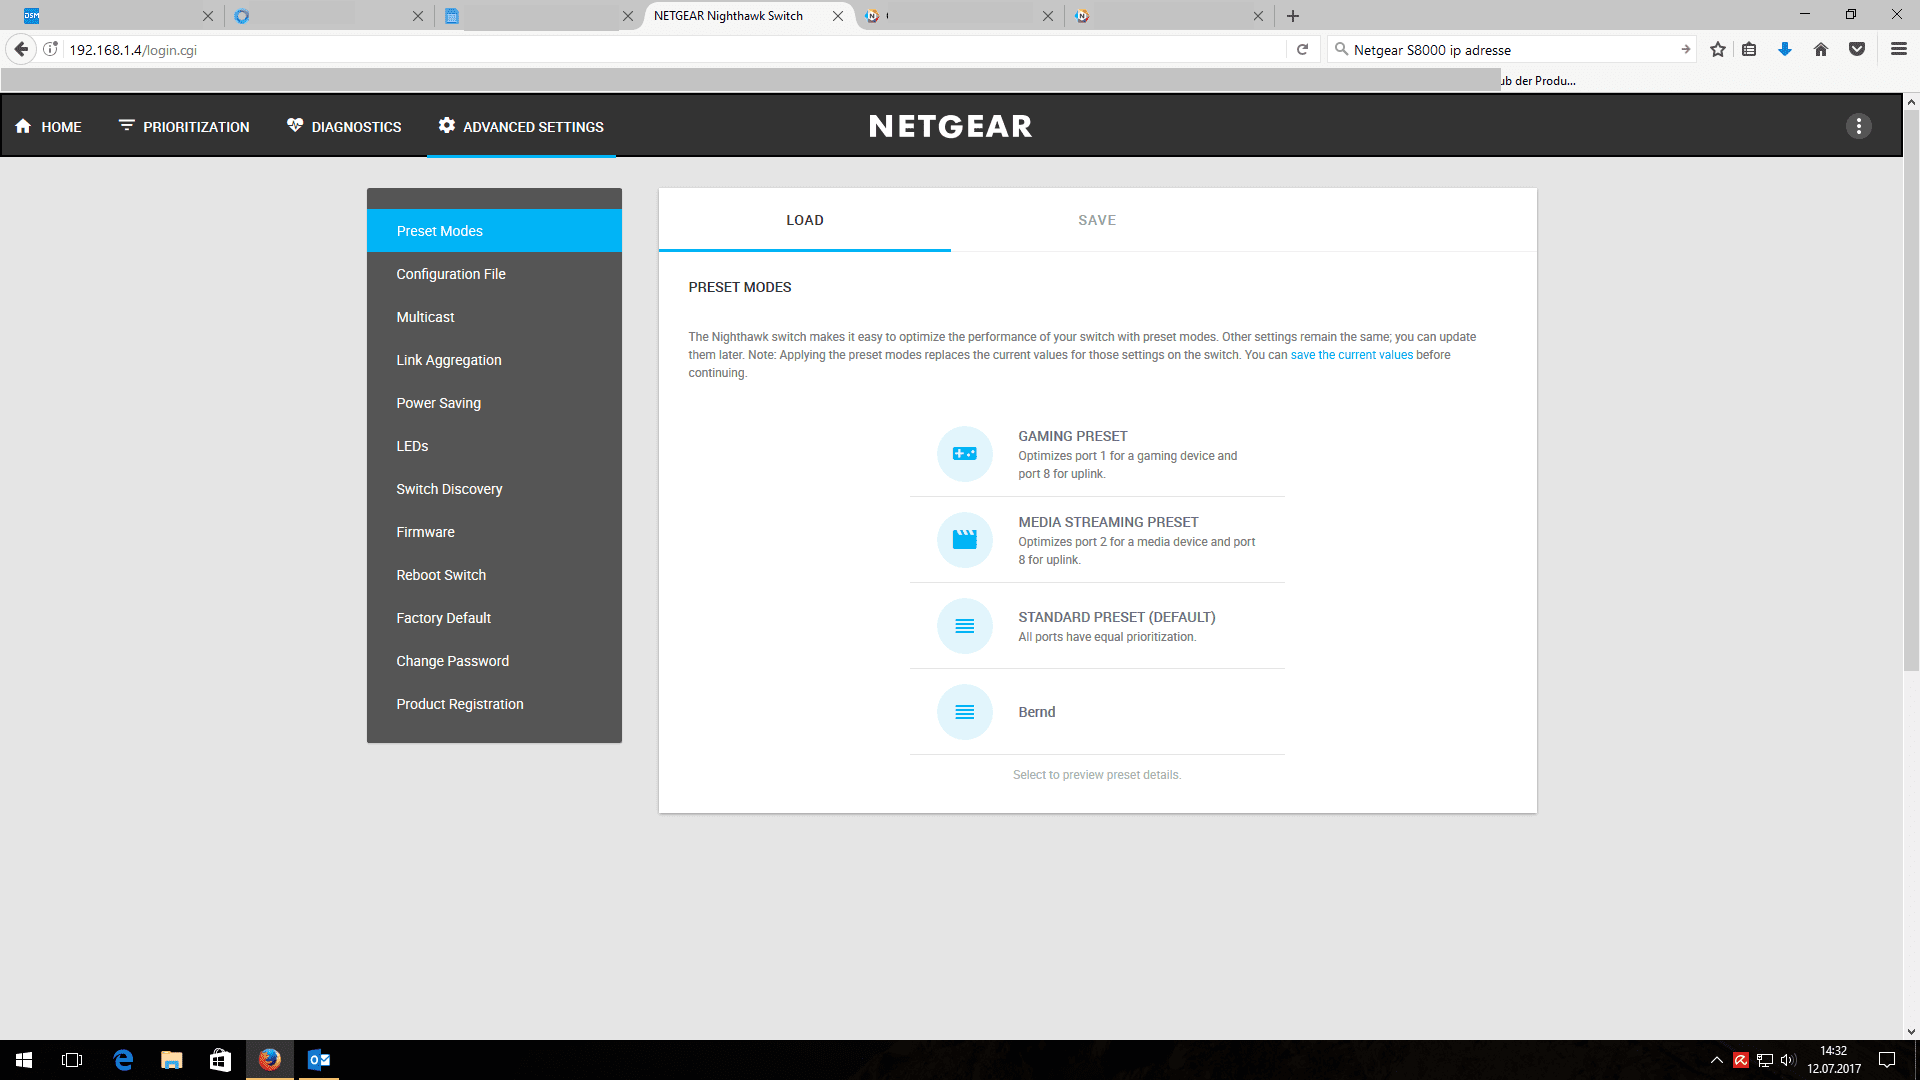This screenshot has height=1080, width=1920.
Task: Click the Pocket save icon
Action: click(x=1857, y=49)
